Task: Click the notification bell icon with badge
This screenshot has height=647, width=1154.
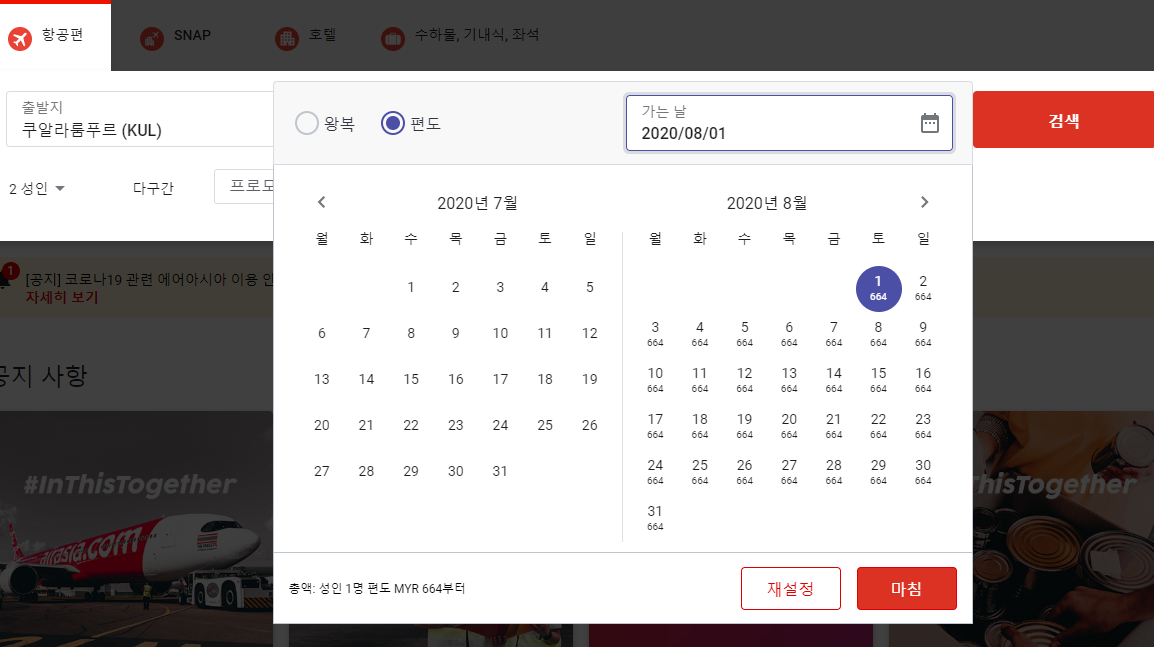Action: pos(7,275)
